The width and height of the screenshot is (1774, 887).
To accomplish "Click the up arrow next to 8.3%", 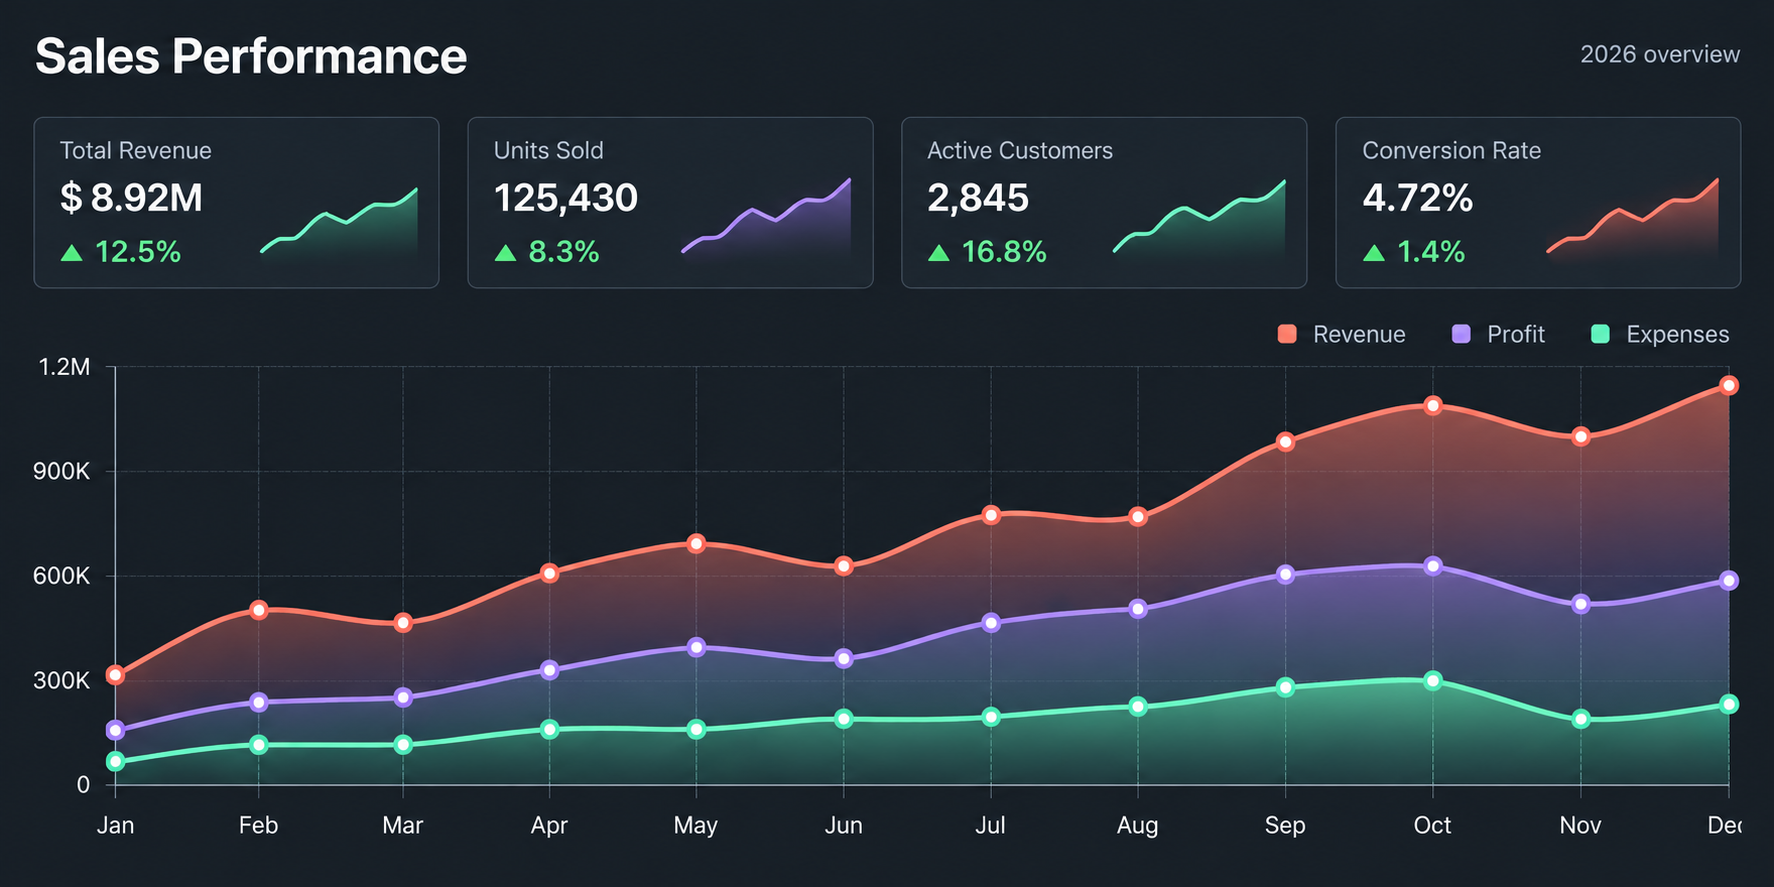I will click(x=505, y=253).
